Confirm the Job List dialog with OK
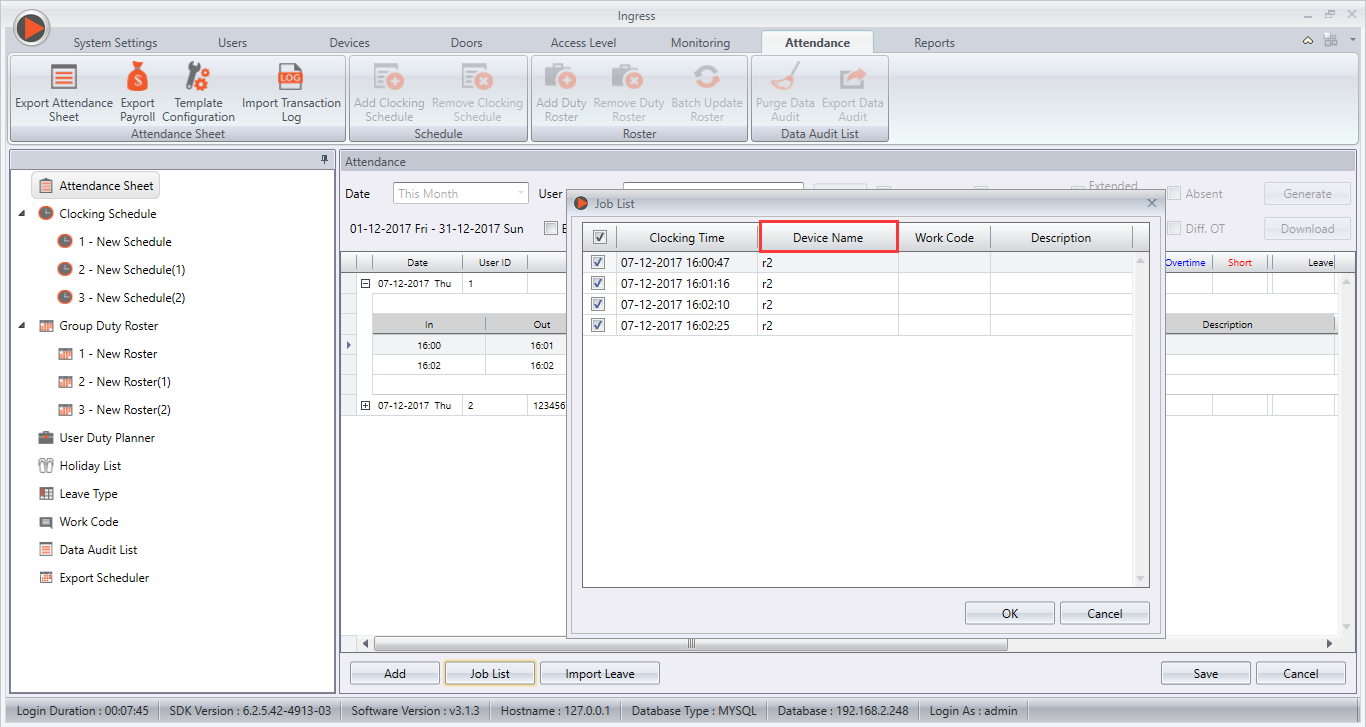1366x727 pixels. (1010, 614)
